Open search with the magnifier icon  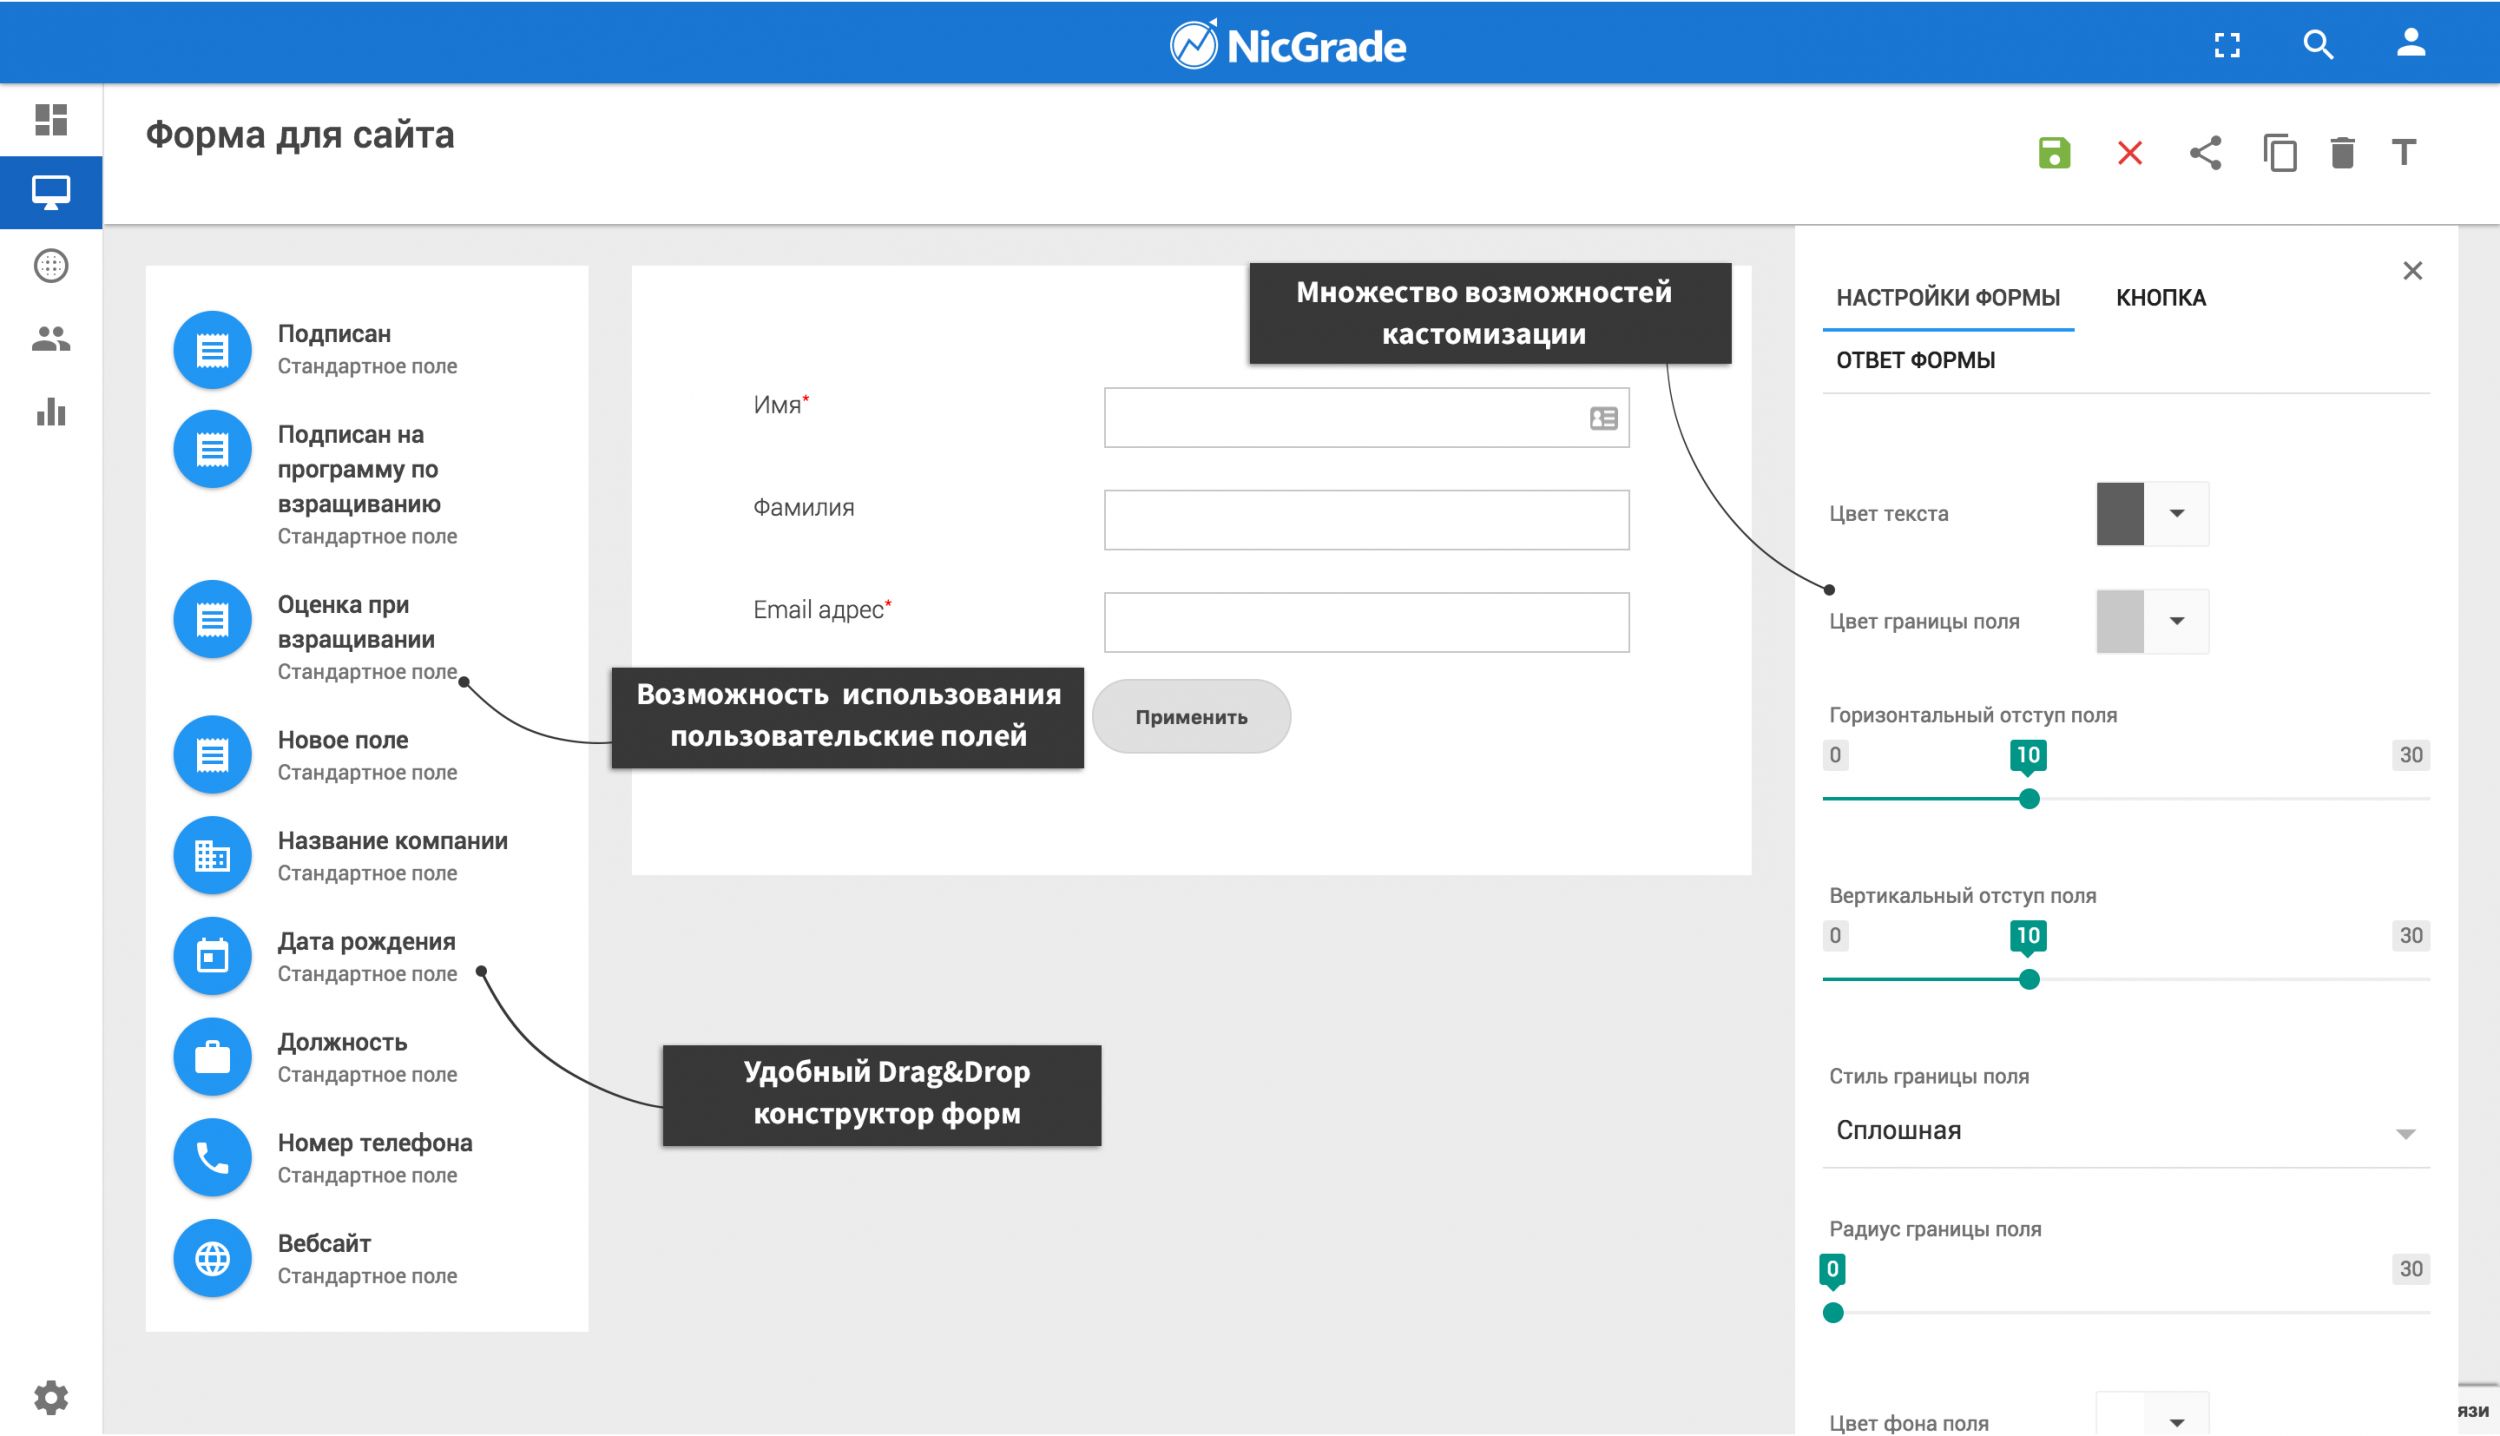[2318, 45]
